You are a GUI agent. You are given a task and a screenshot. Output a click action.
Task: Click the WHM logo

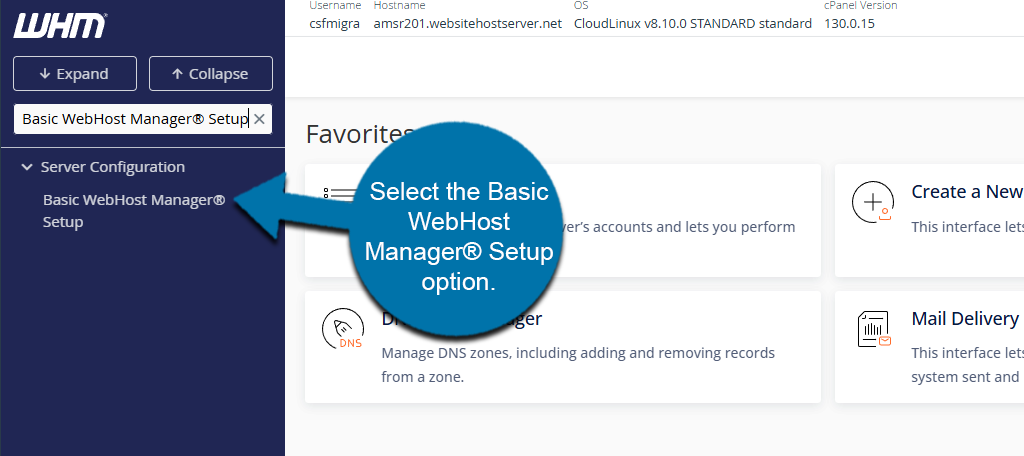pyautogui.click(x=58, y=25)
